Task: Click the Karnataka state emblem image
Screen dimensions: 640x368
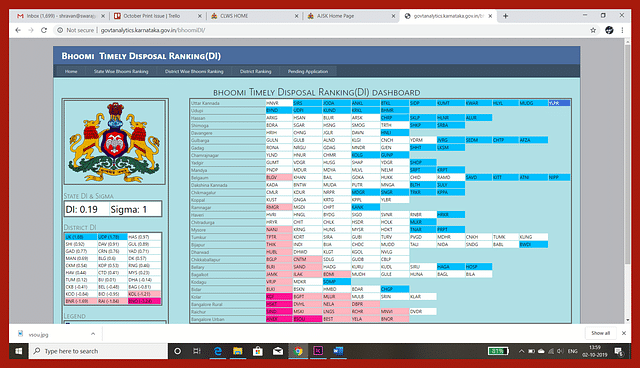Action: pos(115,142)
